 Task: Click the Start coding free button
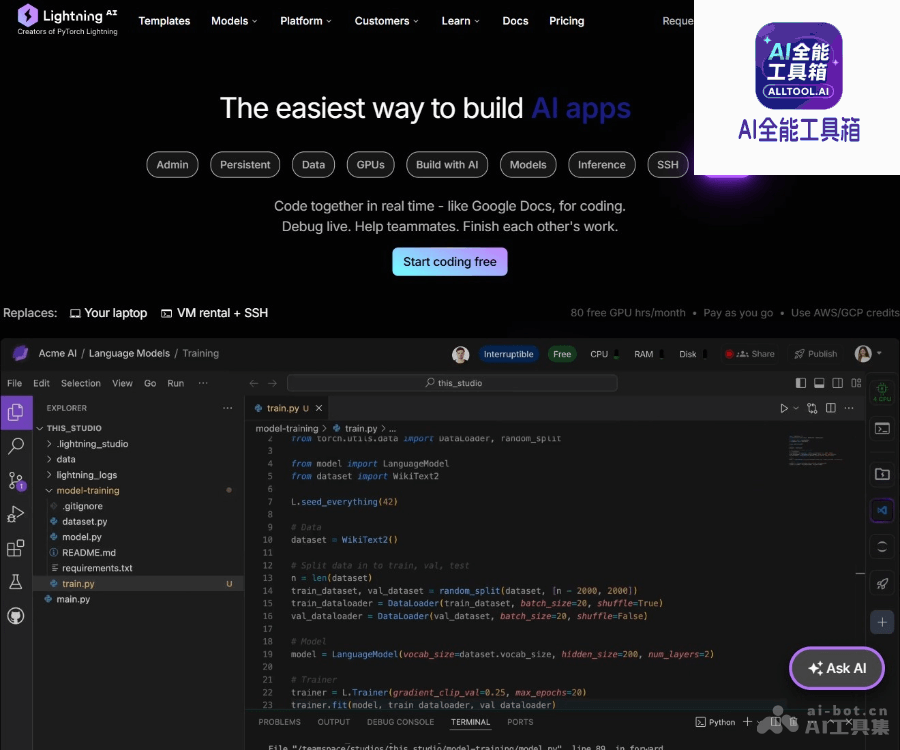(x=450, y=262)
